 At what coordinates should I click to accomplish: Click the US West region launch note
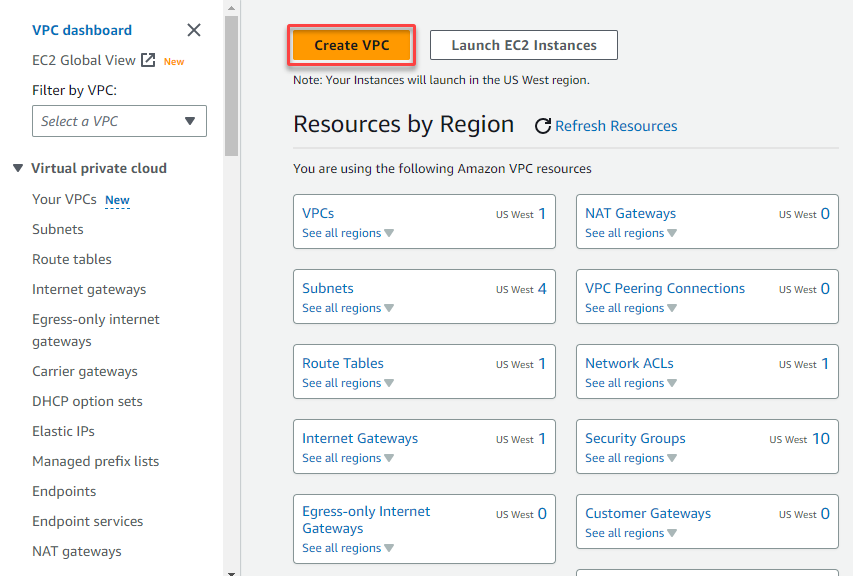(x=441, y=80)
